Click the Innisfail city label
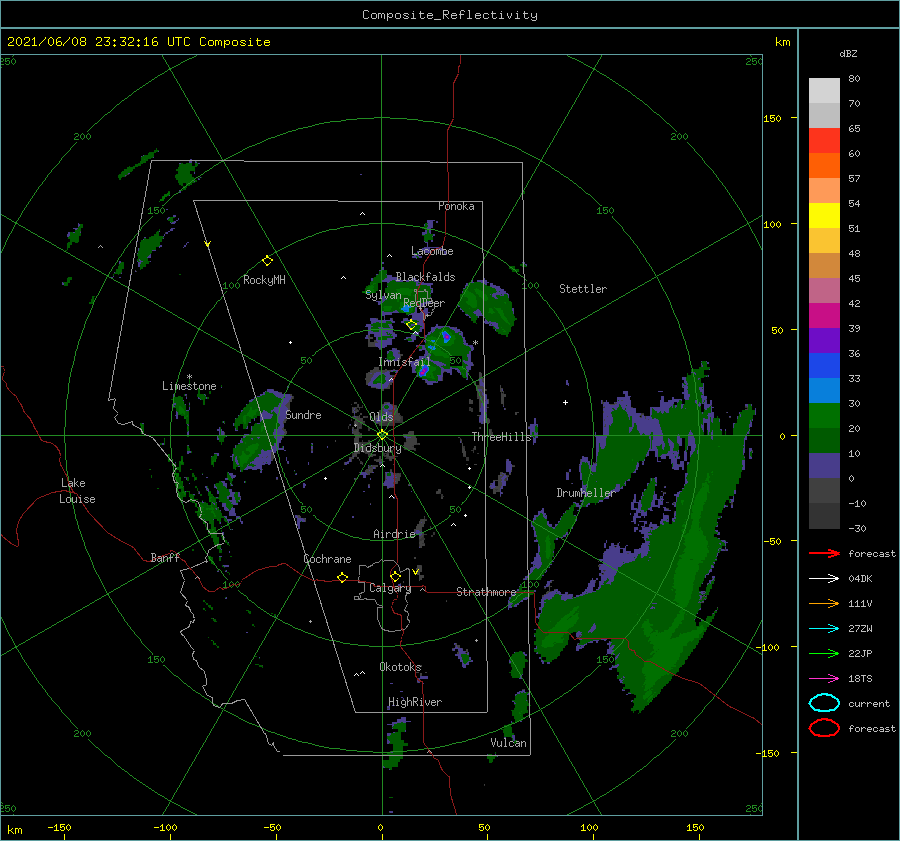This screenshot has width=900, height=841. [x=404, y=362]
